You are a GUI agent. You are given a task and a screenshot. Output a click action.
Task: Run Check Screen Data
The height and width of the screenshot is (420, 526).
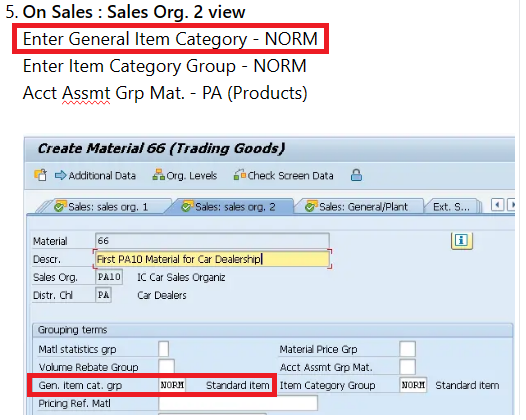pos(284,175)
